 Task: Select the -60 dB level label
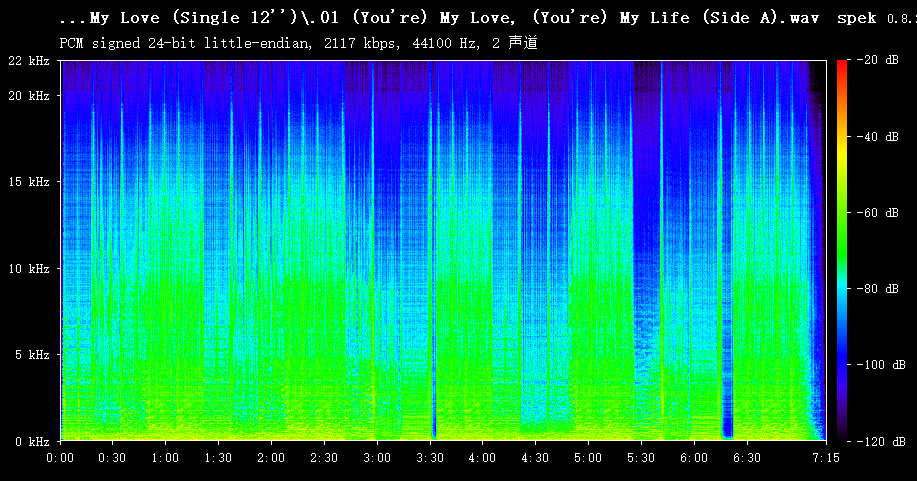[877, 213]
